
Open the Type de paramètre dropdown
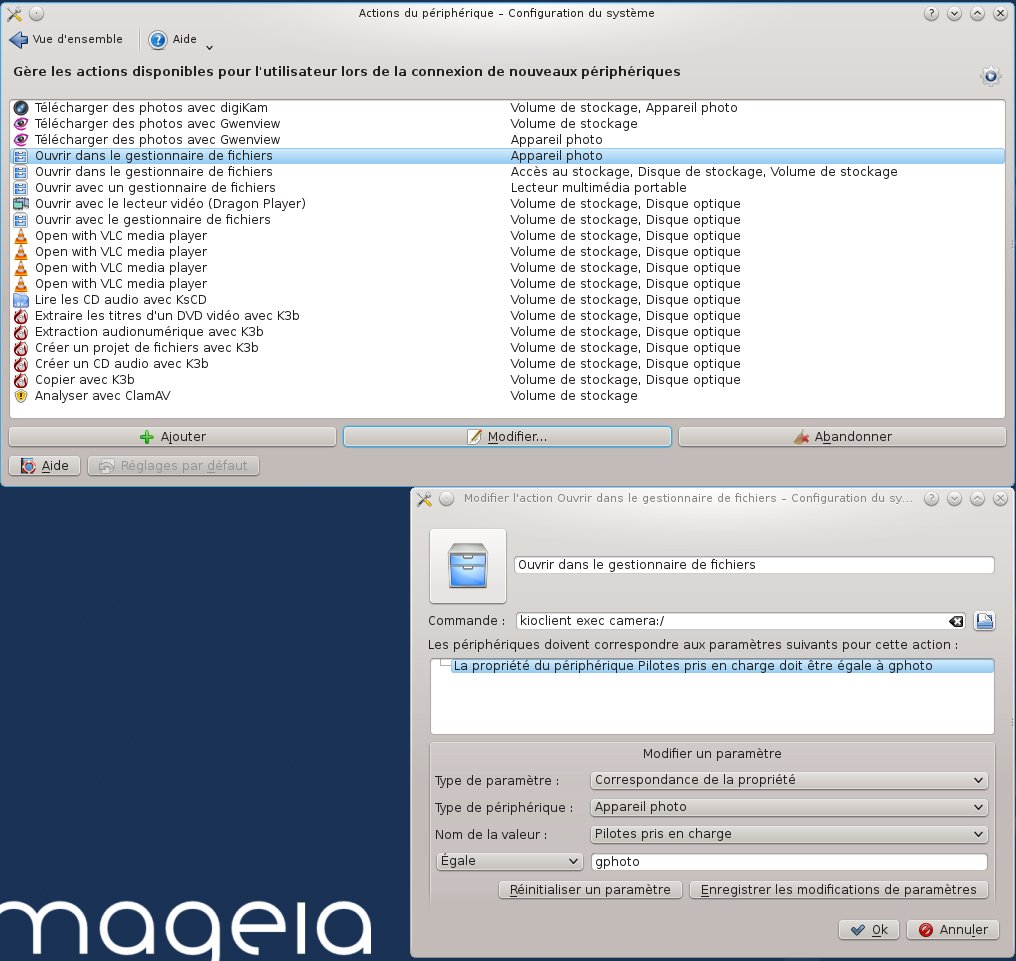[x=789, y=780]
